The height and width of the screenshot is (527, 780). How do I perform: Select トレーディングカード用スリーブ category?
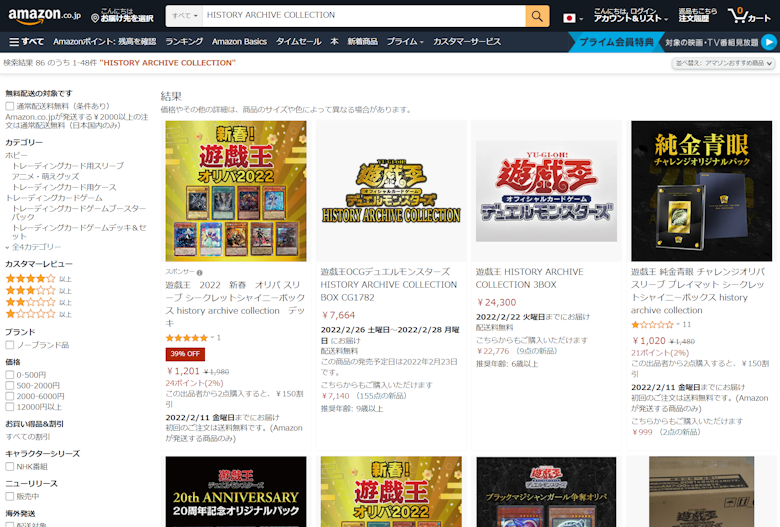(x=68, y=166)
